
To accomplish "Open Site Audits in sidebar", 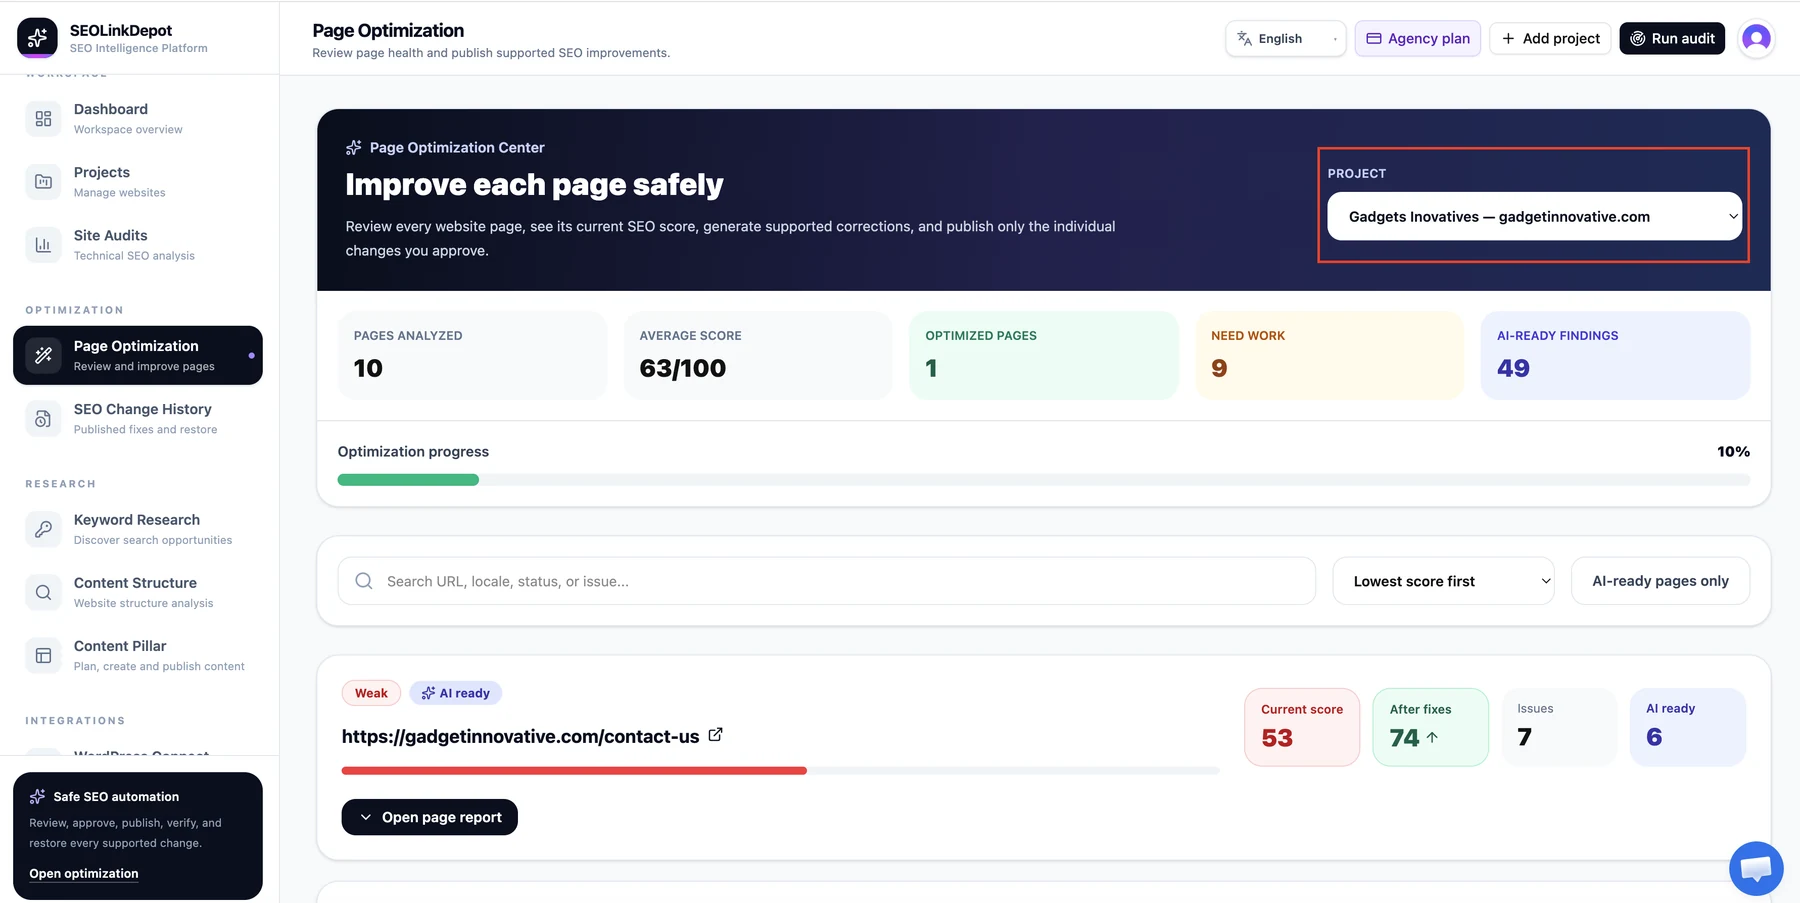I will tap(138, 245).
